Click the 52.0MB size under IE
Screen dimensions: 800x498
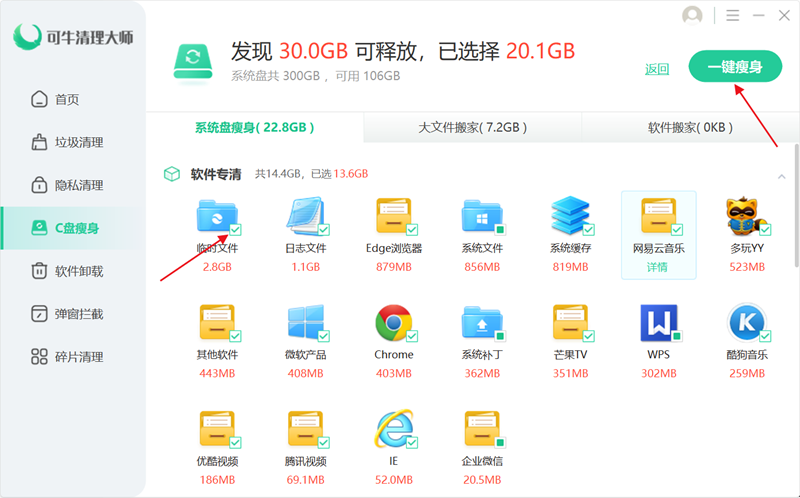click(x=393, y=480)
